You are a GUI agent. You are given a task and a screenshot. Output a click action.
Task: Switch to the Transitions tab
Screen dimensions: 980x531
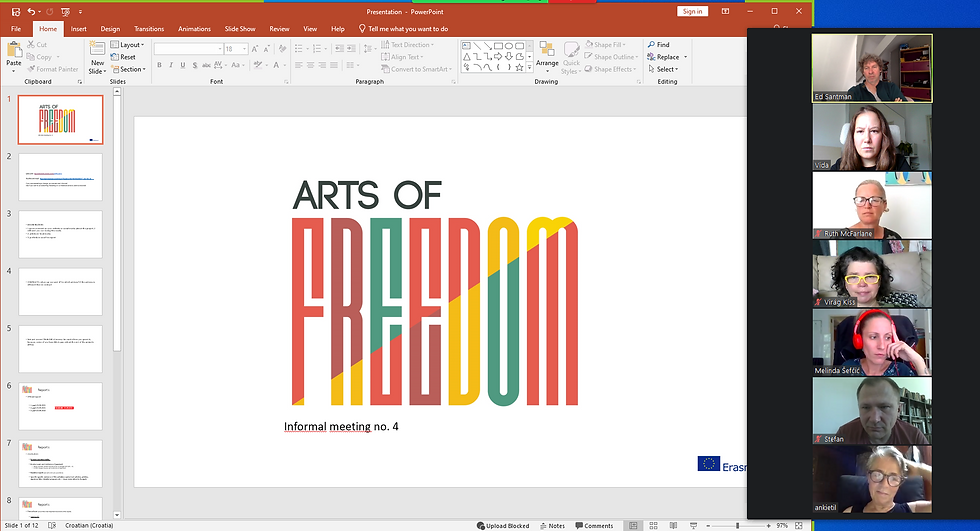click(x=149, y=29)
